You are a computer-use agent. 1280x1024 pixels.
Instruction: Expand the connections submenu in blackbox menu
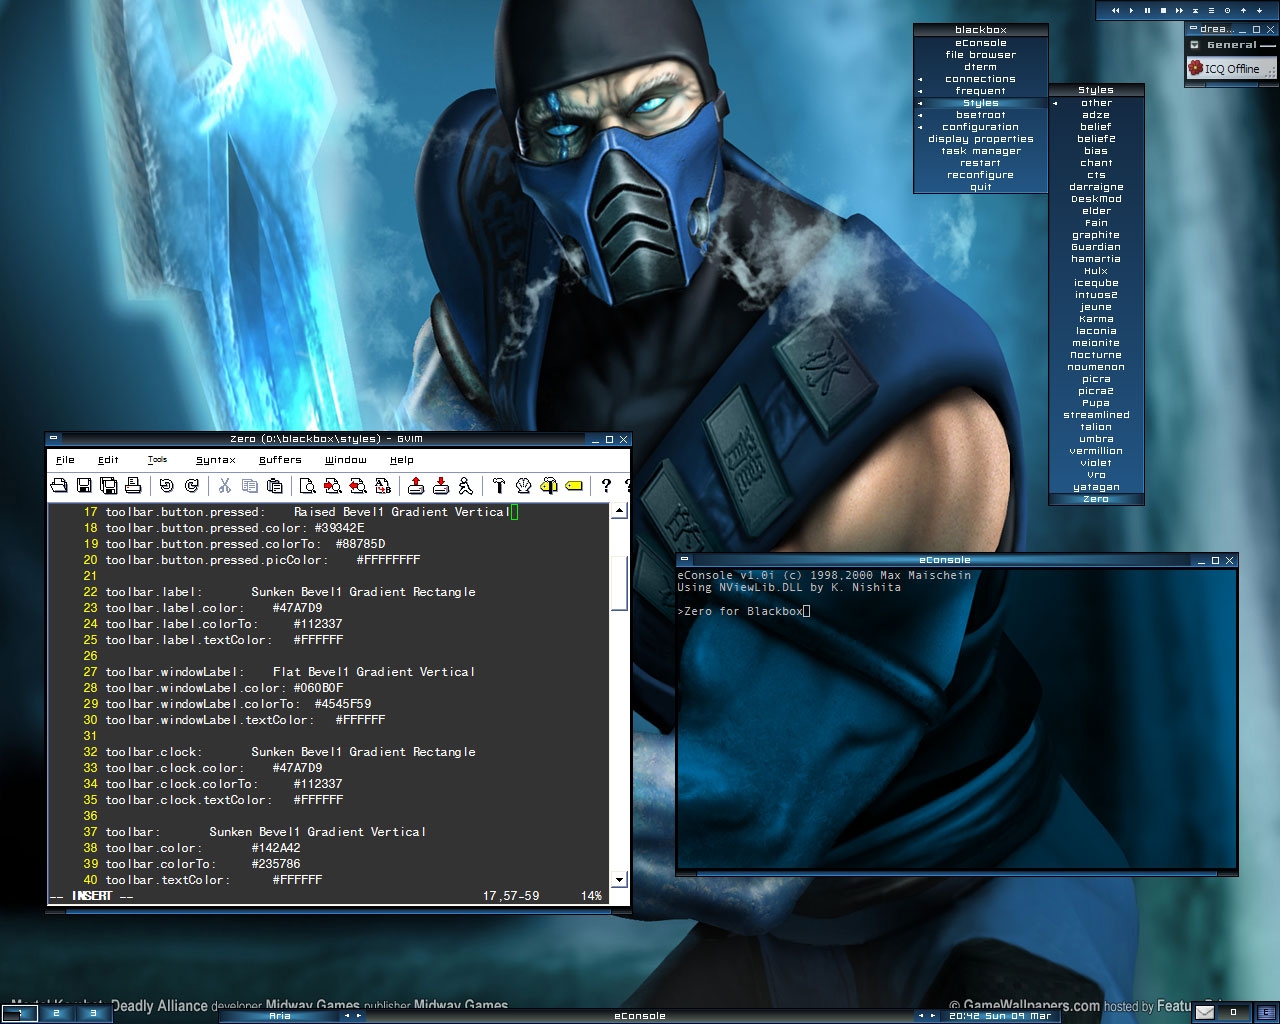coord(980,79)
